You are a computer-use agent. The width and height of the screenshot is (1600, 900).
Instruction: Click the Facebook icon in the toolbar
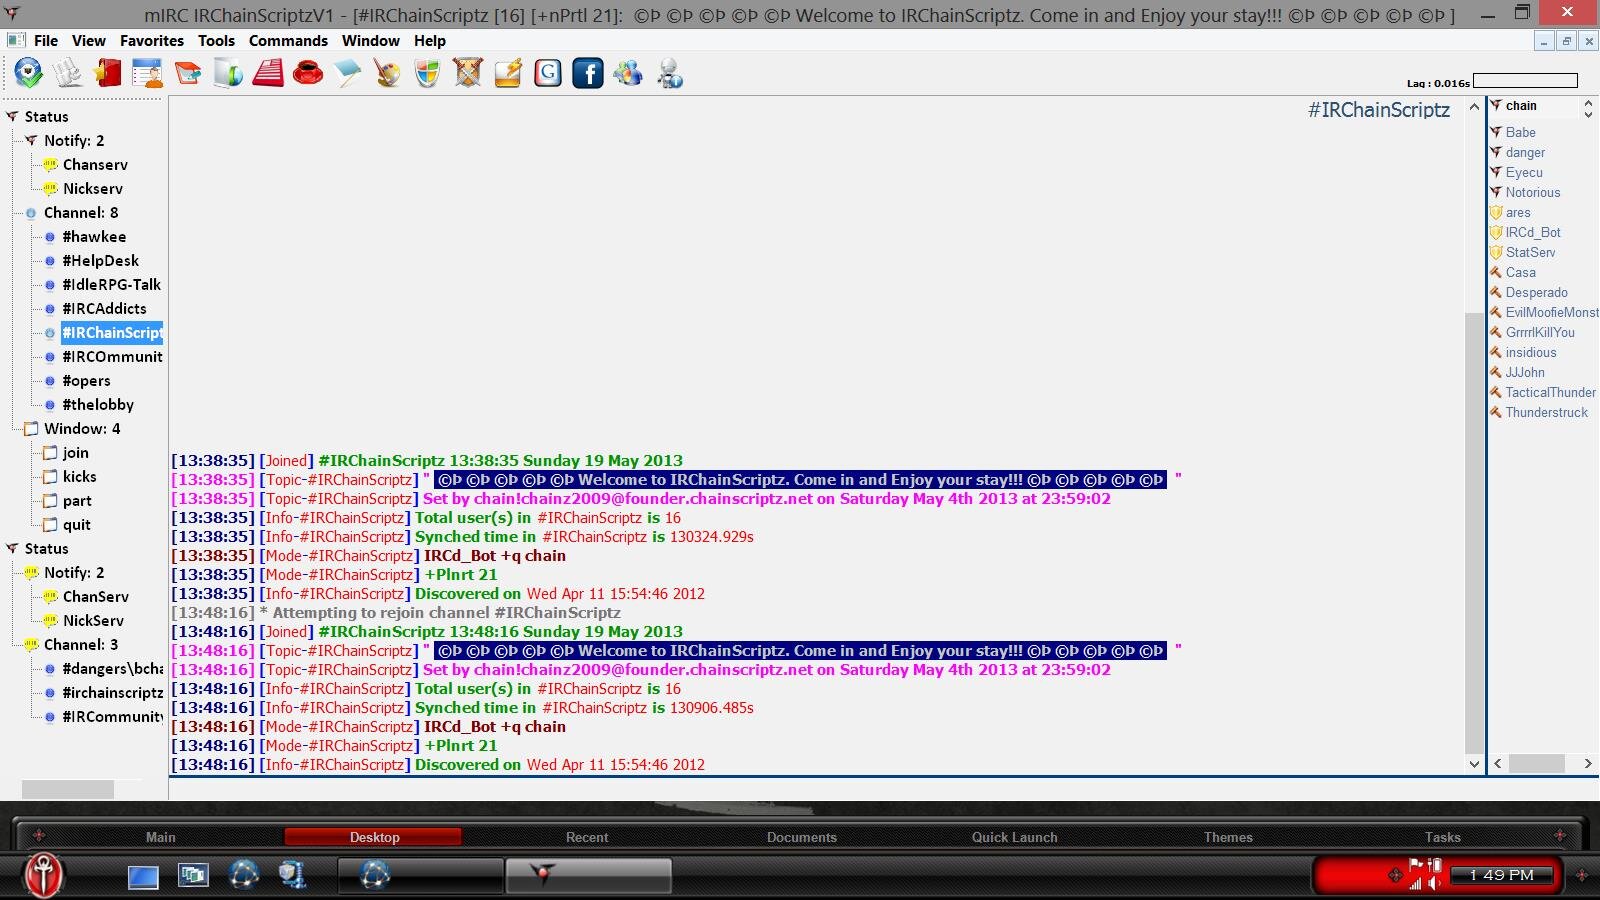click(588, 73)
